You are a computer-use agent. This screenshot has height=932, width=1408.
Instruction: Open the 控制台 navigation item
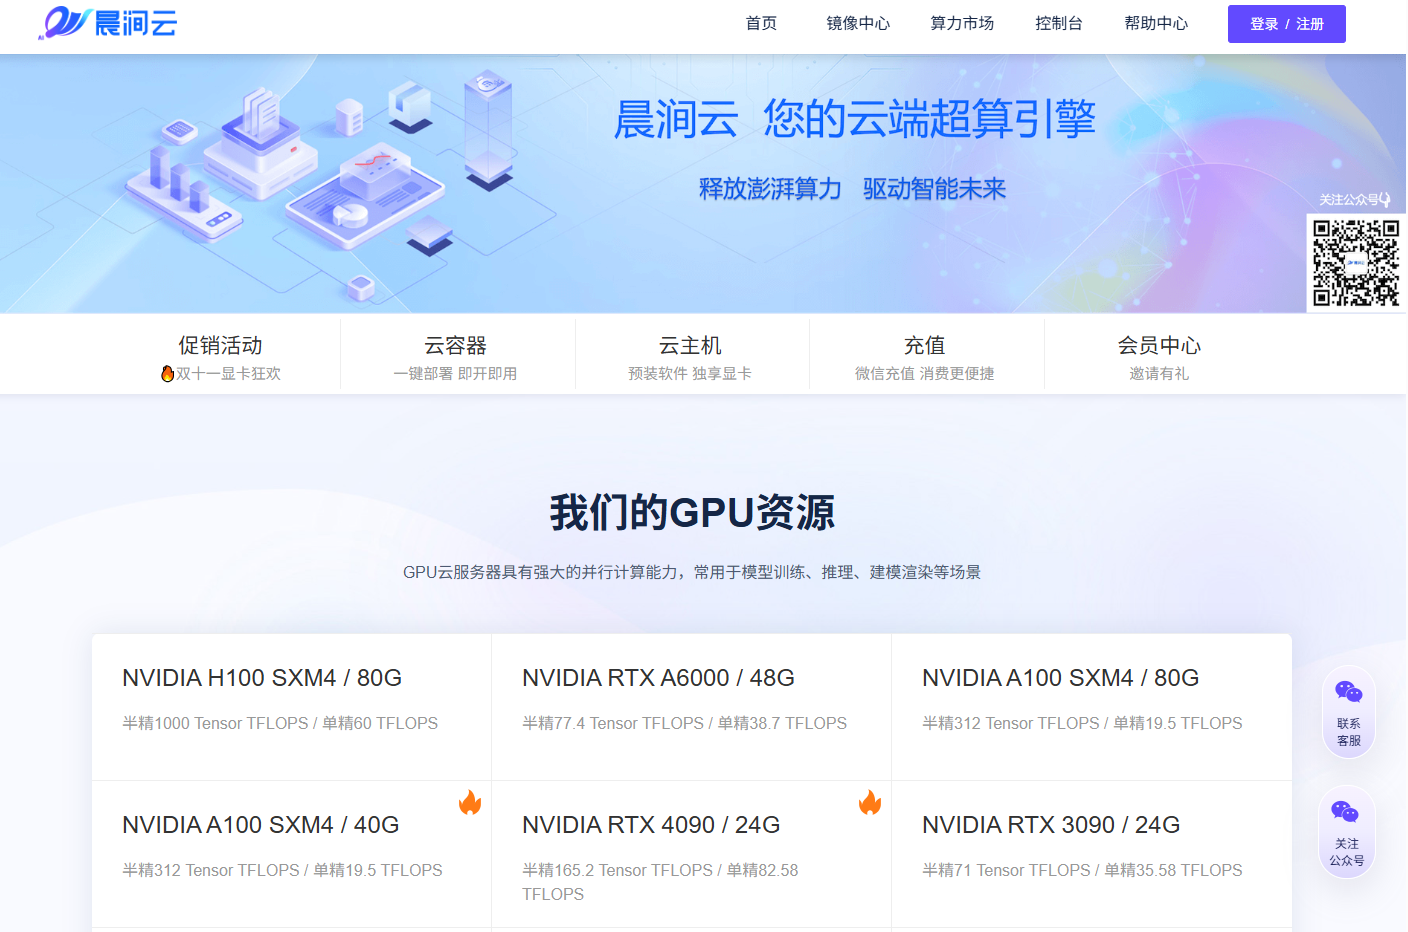(1058, 23)
